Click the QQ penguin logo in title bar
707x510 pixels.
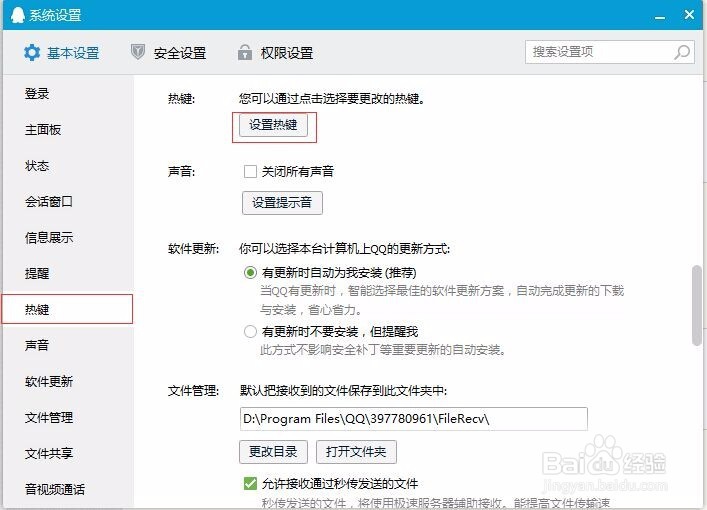pyautogui.click(x=18, y=14)
